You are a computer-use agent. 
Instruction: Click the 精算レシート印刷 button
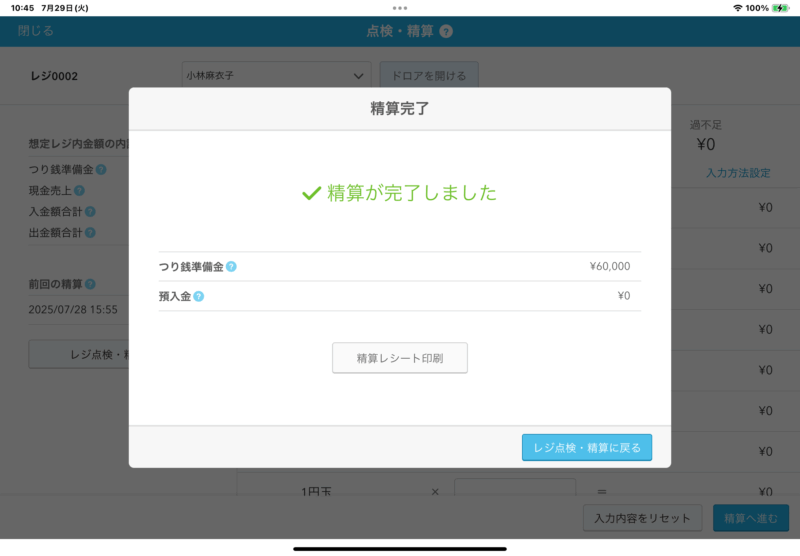pyautogui.click(x=400, y=358)
